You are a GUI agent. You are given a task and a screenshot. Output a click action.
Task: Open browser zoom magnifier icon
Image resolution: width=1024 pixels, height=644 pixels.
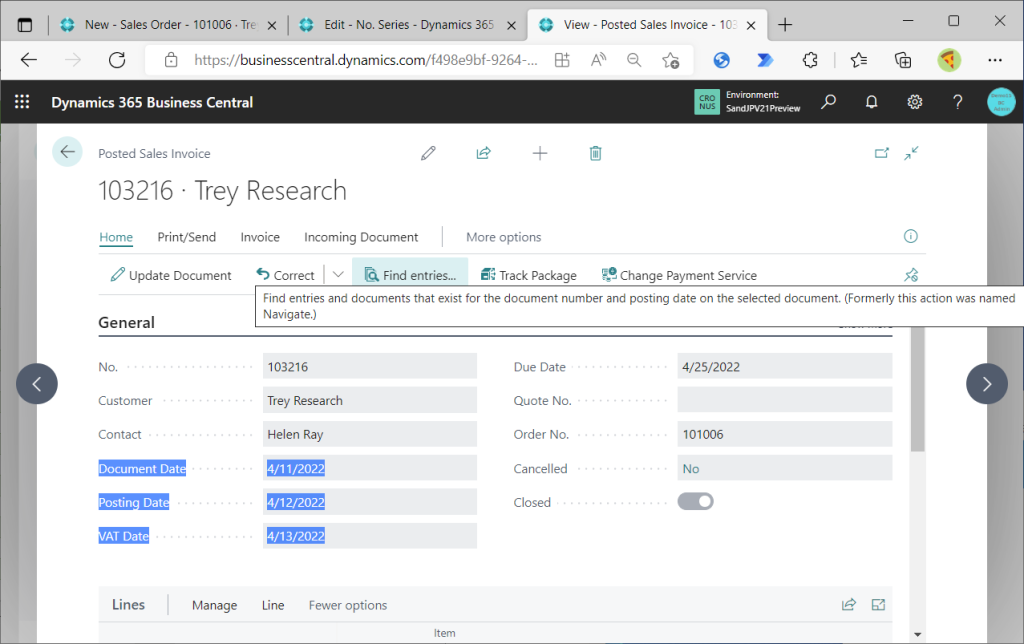pos(633,60)
